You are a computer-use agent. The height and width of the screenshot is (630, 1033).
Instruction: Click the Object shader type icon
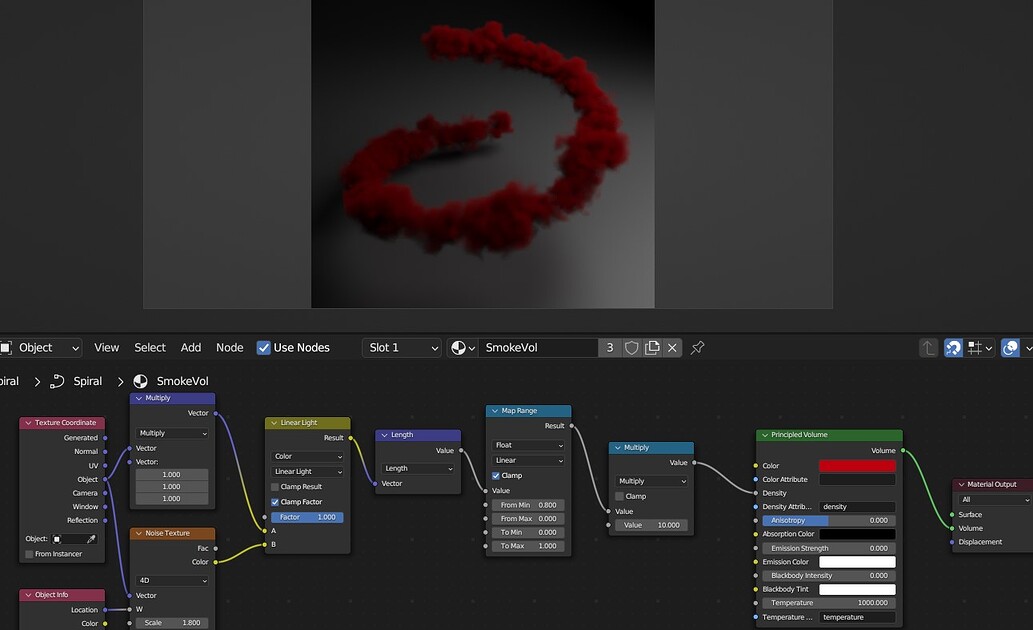6,347
